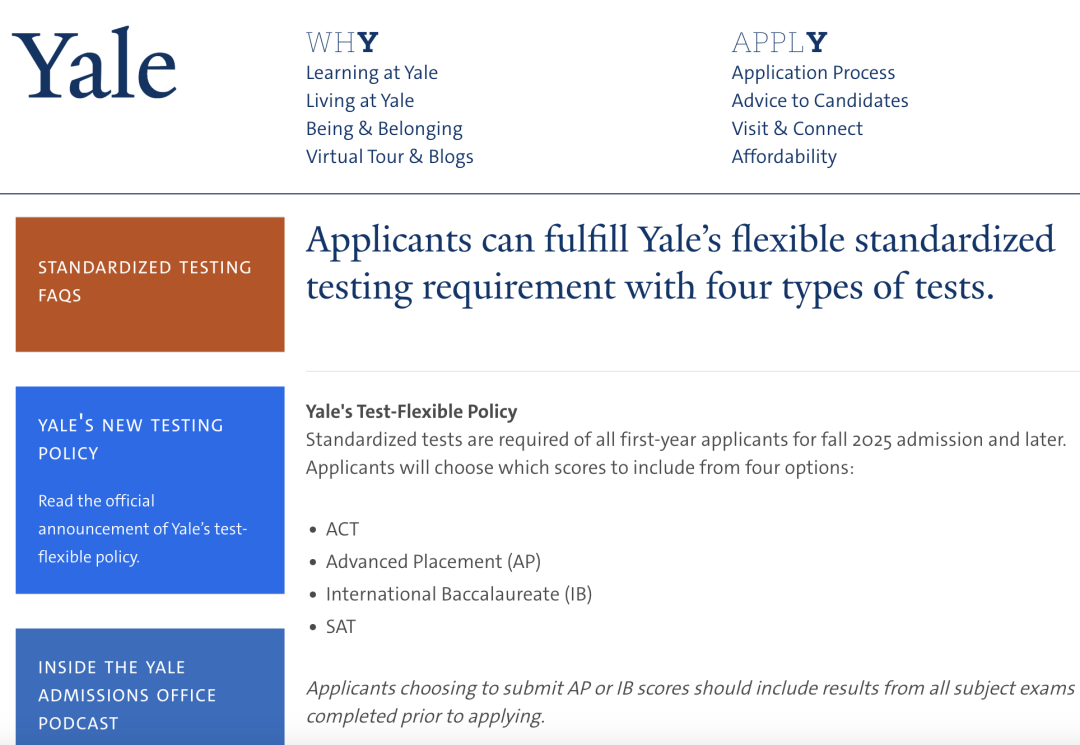Click the ACT list item
This screenshot has width=1080, height=745.
click(342, 529)
